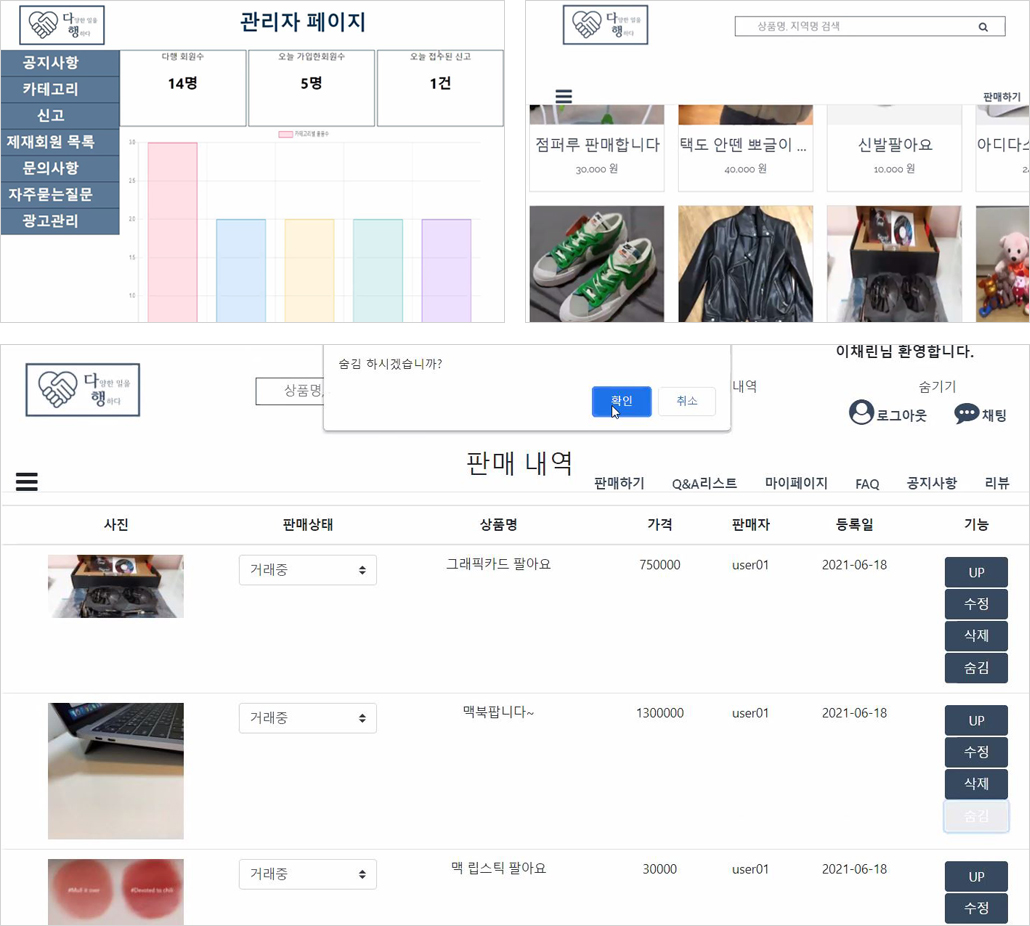This screenshot has width=1030, height=926.
Task: Click 수정 for 그래픽카드 팔아요
Action: pos(976,604)
